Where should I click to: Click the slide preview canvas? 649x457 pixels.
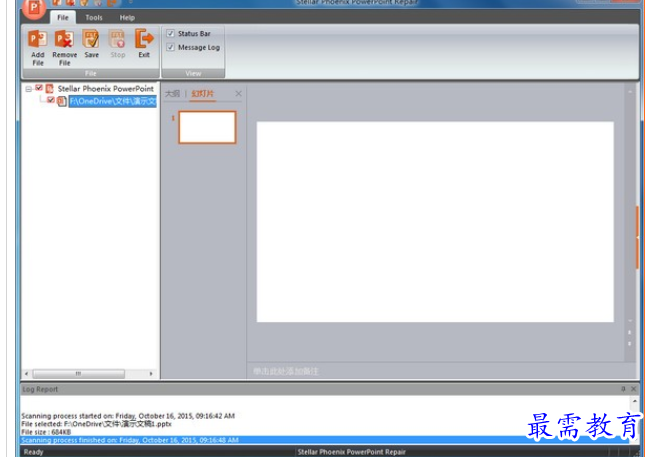[x=435, y=221]
